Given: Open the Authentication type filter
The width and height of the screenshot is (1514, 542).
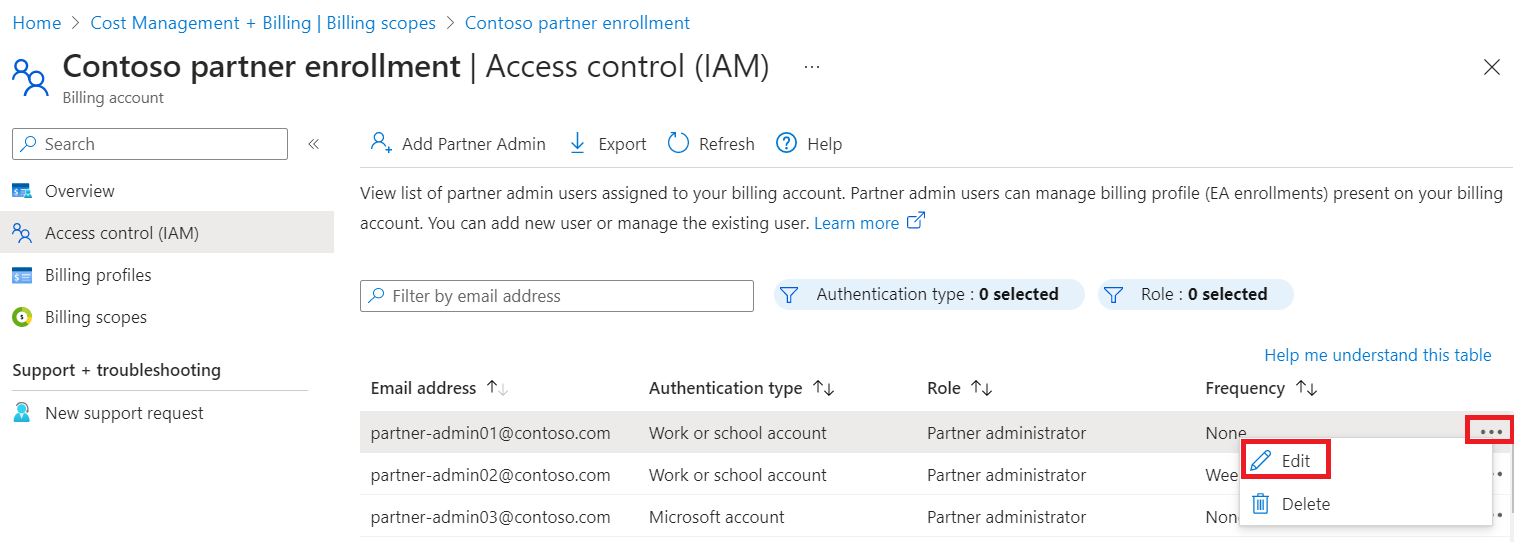Looking at the screenshot, I should pyautogui.click(x=929, y=294).
